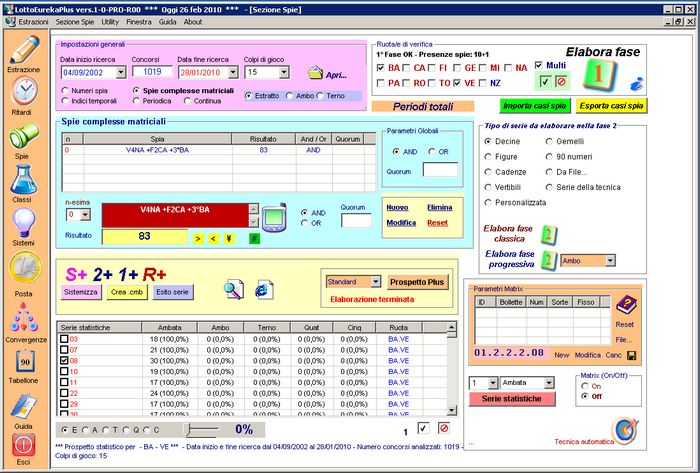The width and height of the screenshot is (700, 473).
Task: Click the Elabora fase classica 2 icon
Action: (549, 234)
